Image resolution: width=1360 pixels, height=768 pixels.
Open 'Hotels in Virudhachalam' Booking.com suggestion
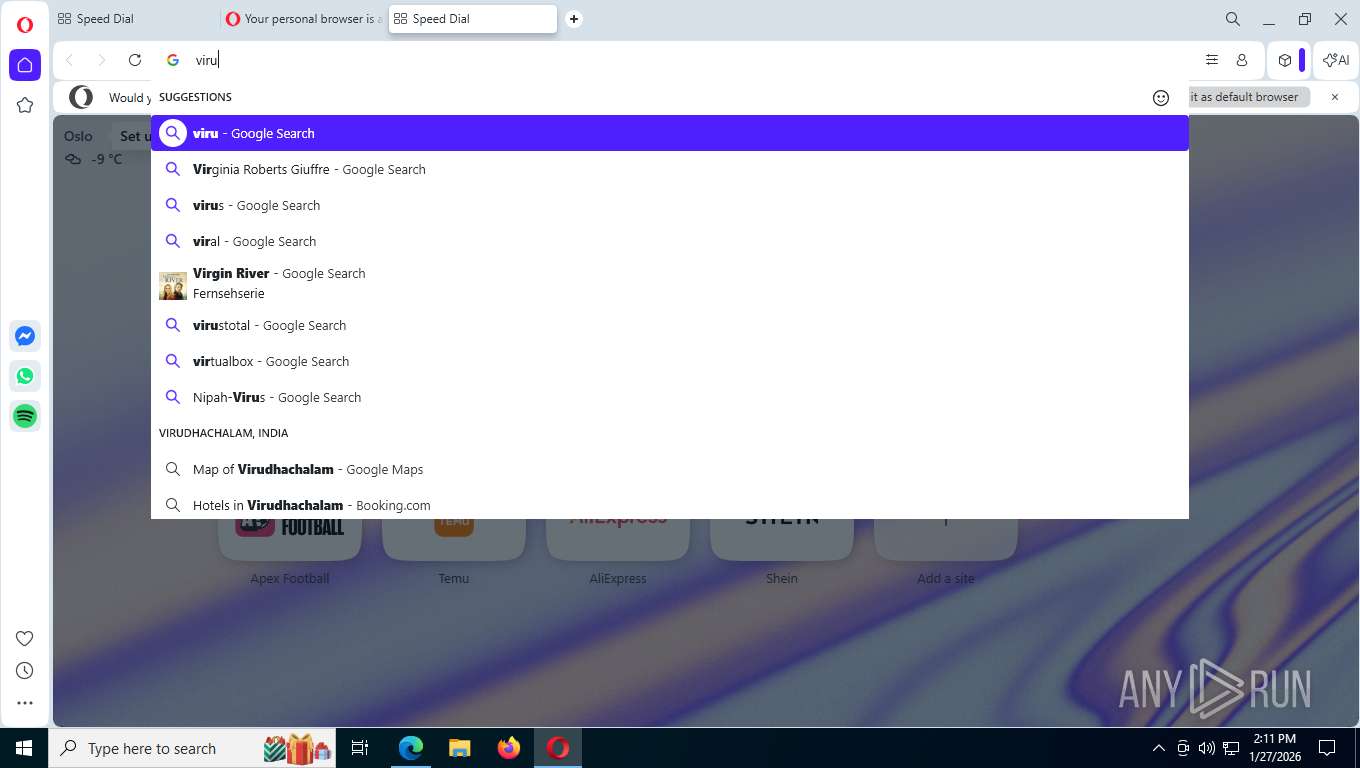[670, 505]
